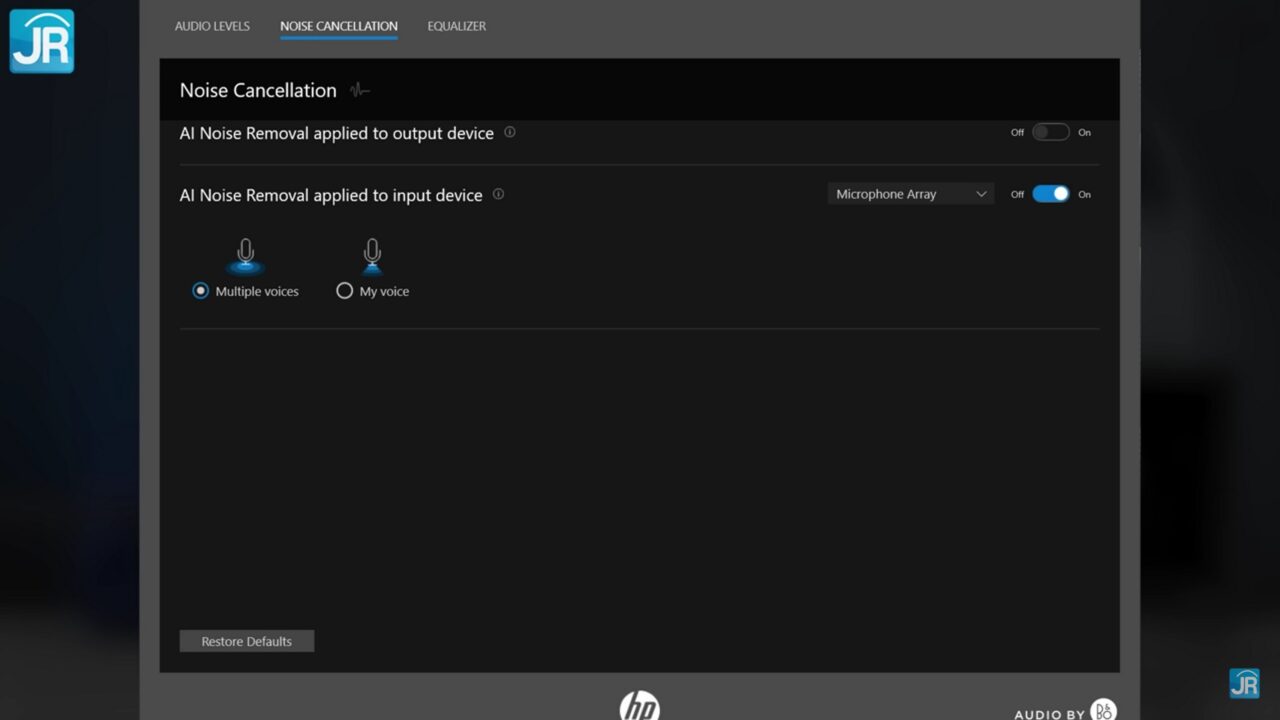
Task: Switch to the Audio Levels tab
Action: [x=212, y=26]
